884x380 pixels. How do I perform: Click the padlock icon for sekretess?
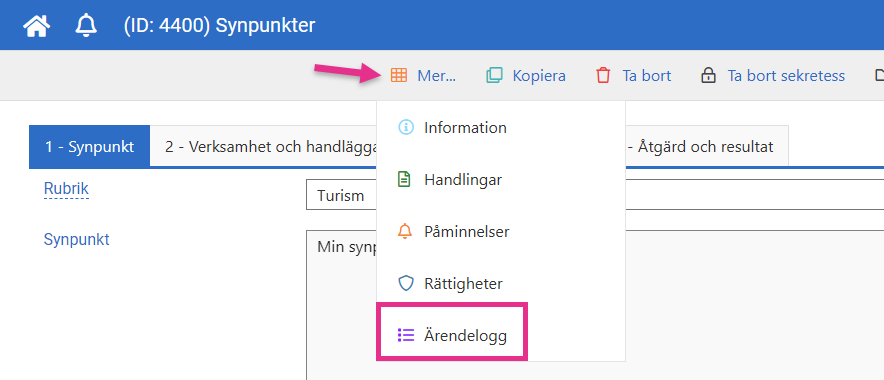click(x=709, y=76)
